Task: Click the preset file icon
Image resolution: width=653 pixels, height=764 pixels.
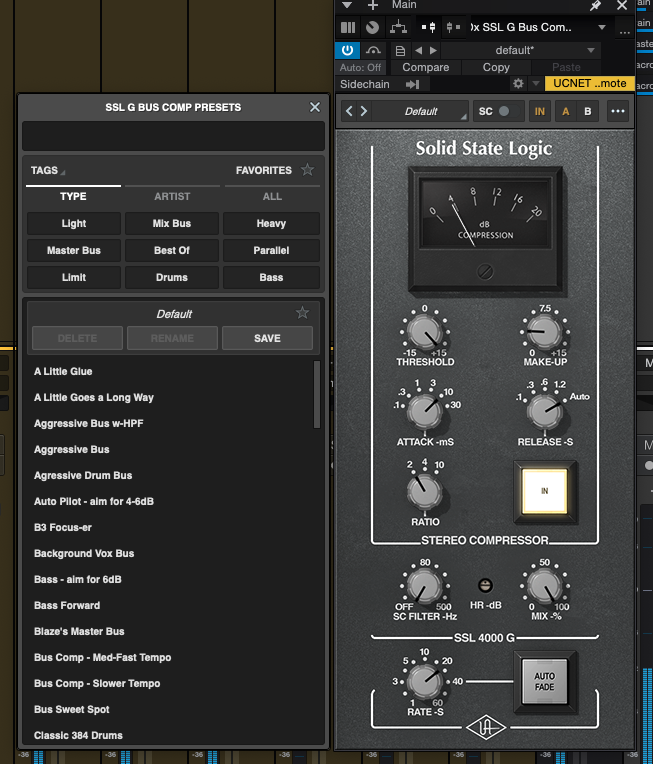Action: [x=400, y=51]
